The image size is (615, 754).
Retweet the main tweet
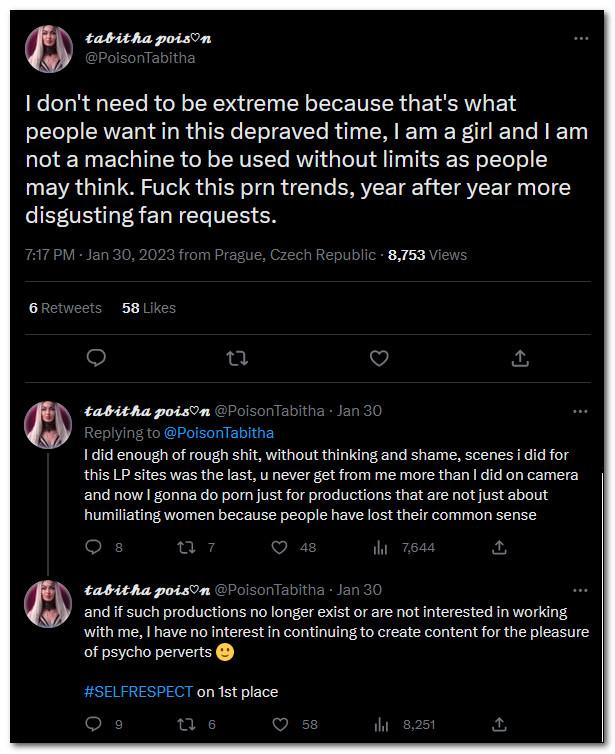coord(237,357)
